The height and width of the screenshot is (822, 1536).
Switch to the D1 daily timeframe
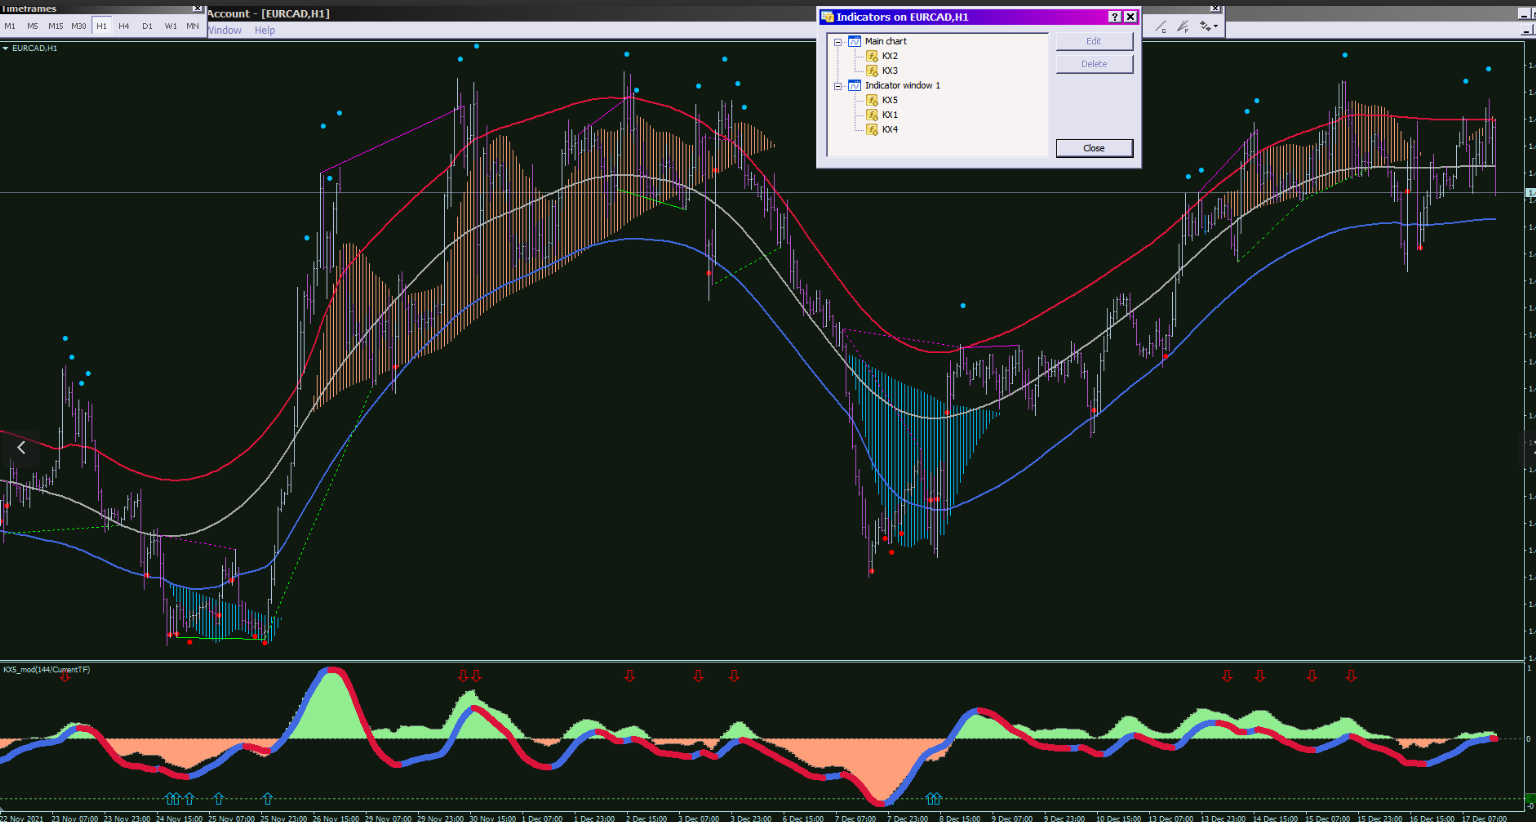point(147,26)
